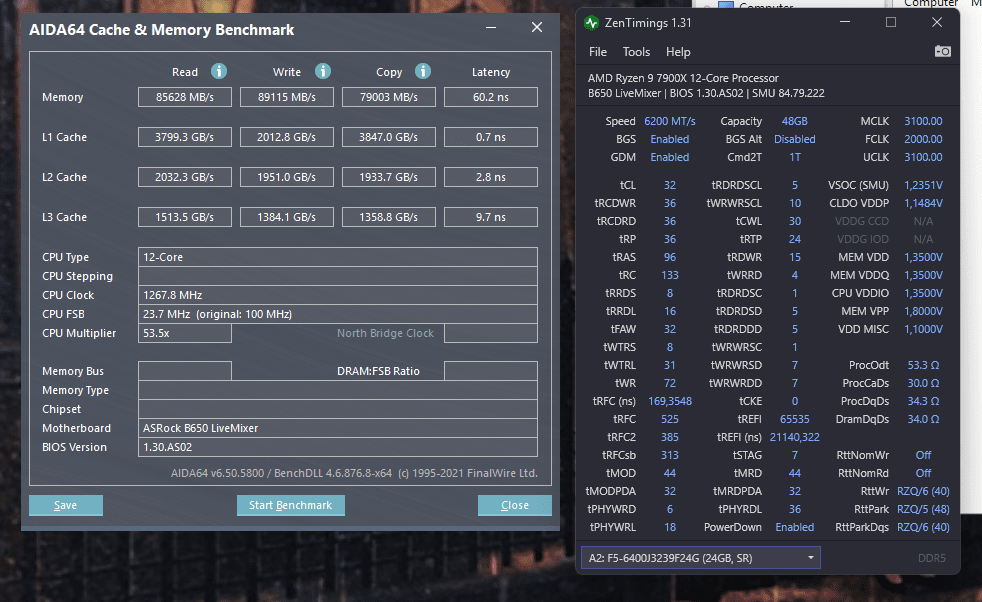This screenshot has height=602, width=982.
Task: Click the ProcOdt value 53.3 Ω
Action: (x=923, y=365)
